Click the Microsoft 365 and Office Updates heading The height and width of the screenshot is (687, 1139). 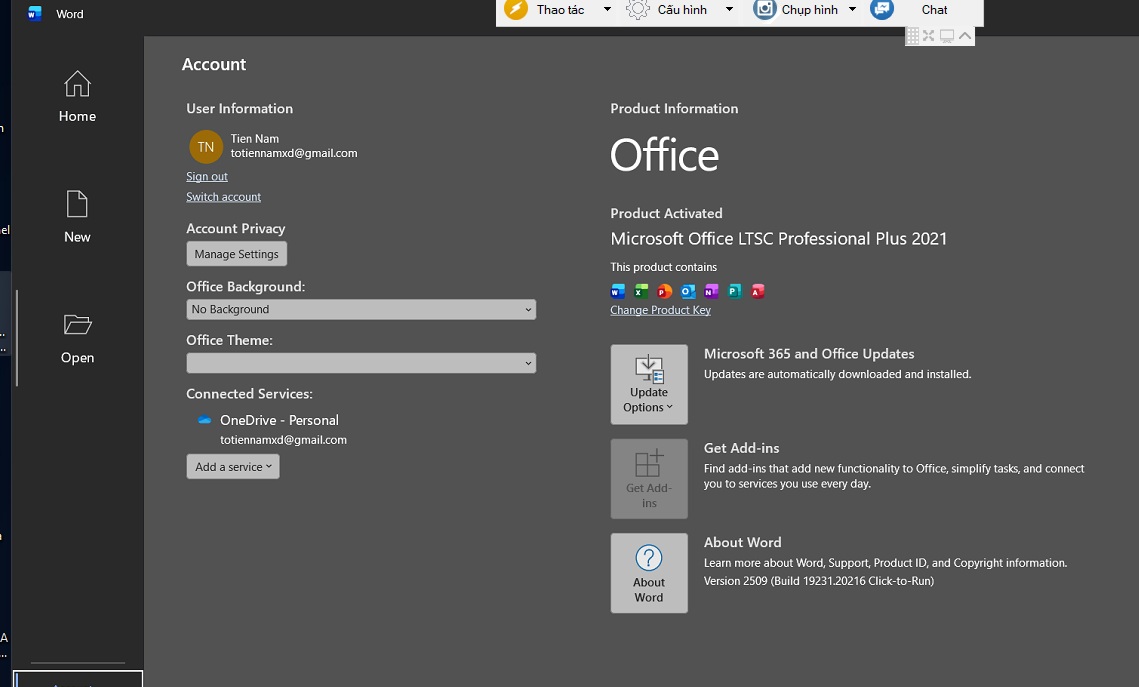click(x=809, y=354)
